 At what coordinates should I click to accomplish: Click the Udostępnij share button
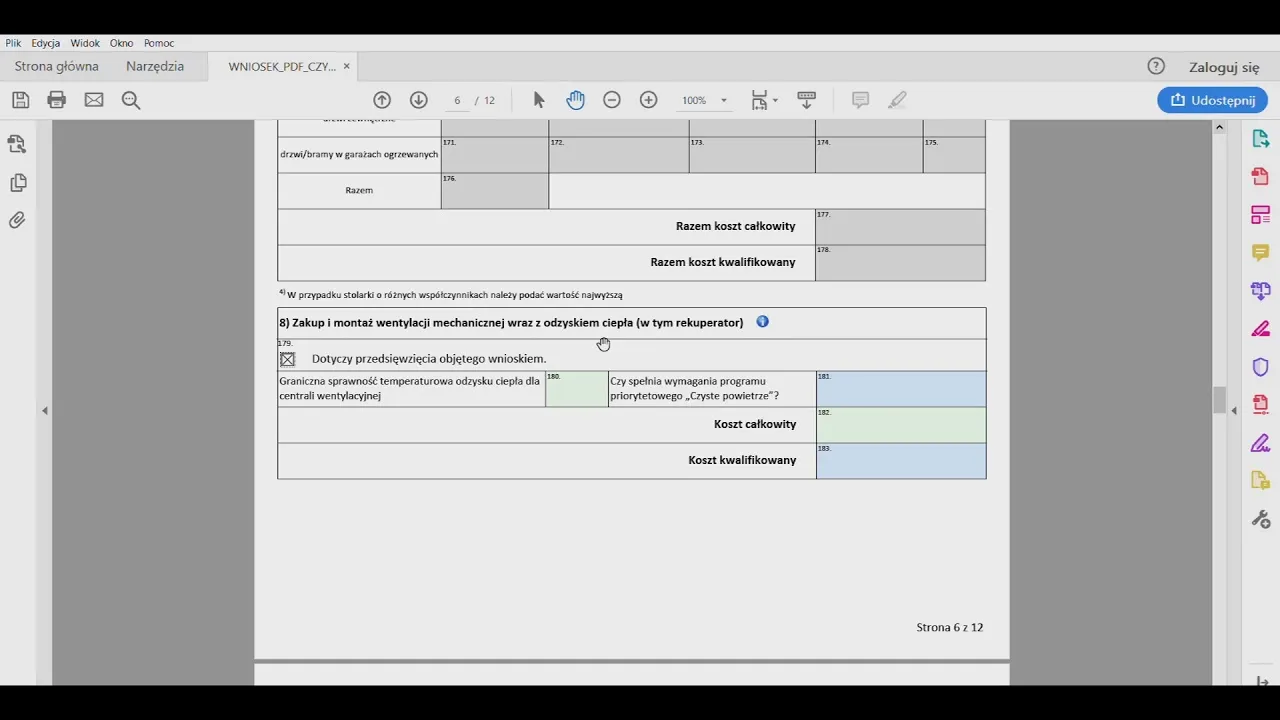1212,100
